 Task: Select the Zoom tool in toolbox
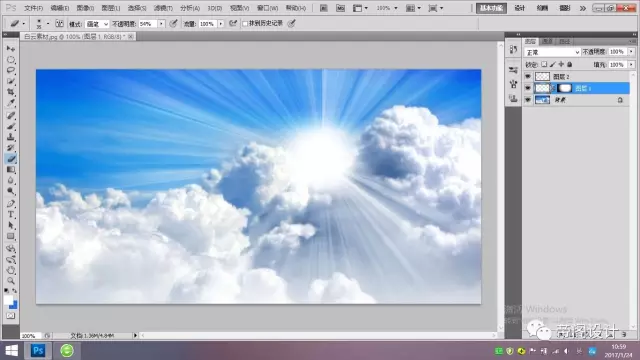pyautogui.click(x=11, y=281)
